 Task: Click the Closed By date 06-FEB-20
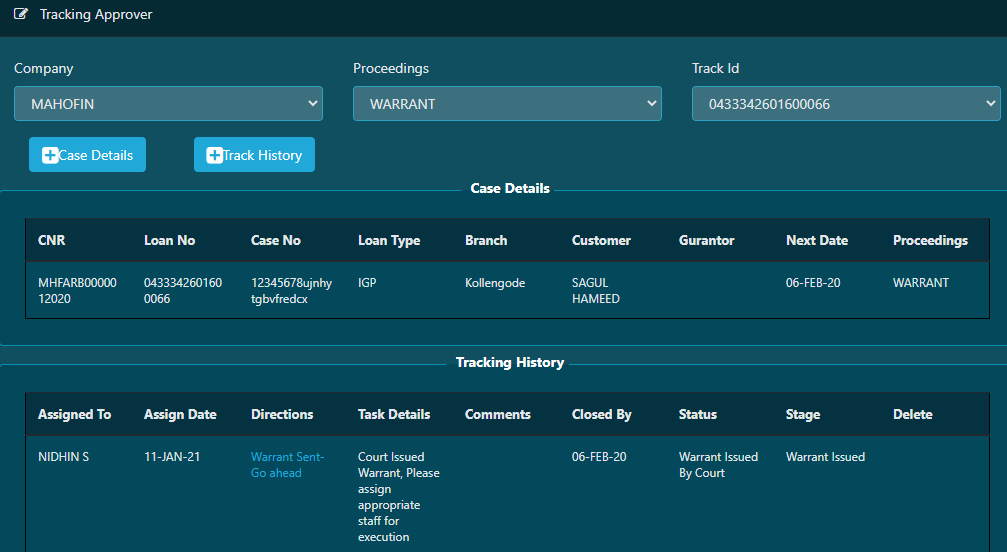click(599, 457)
